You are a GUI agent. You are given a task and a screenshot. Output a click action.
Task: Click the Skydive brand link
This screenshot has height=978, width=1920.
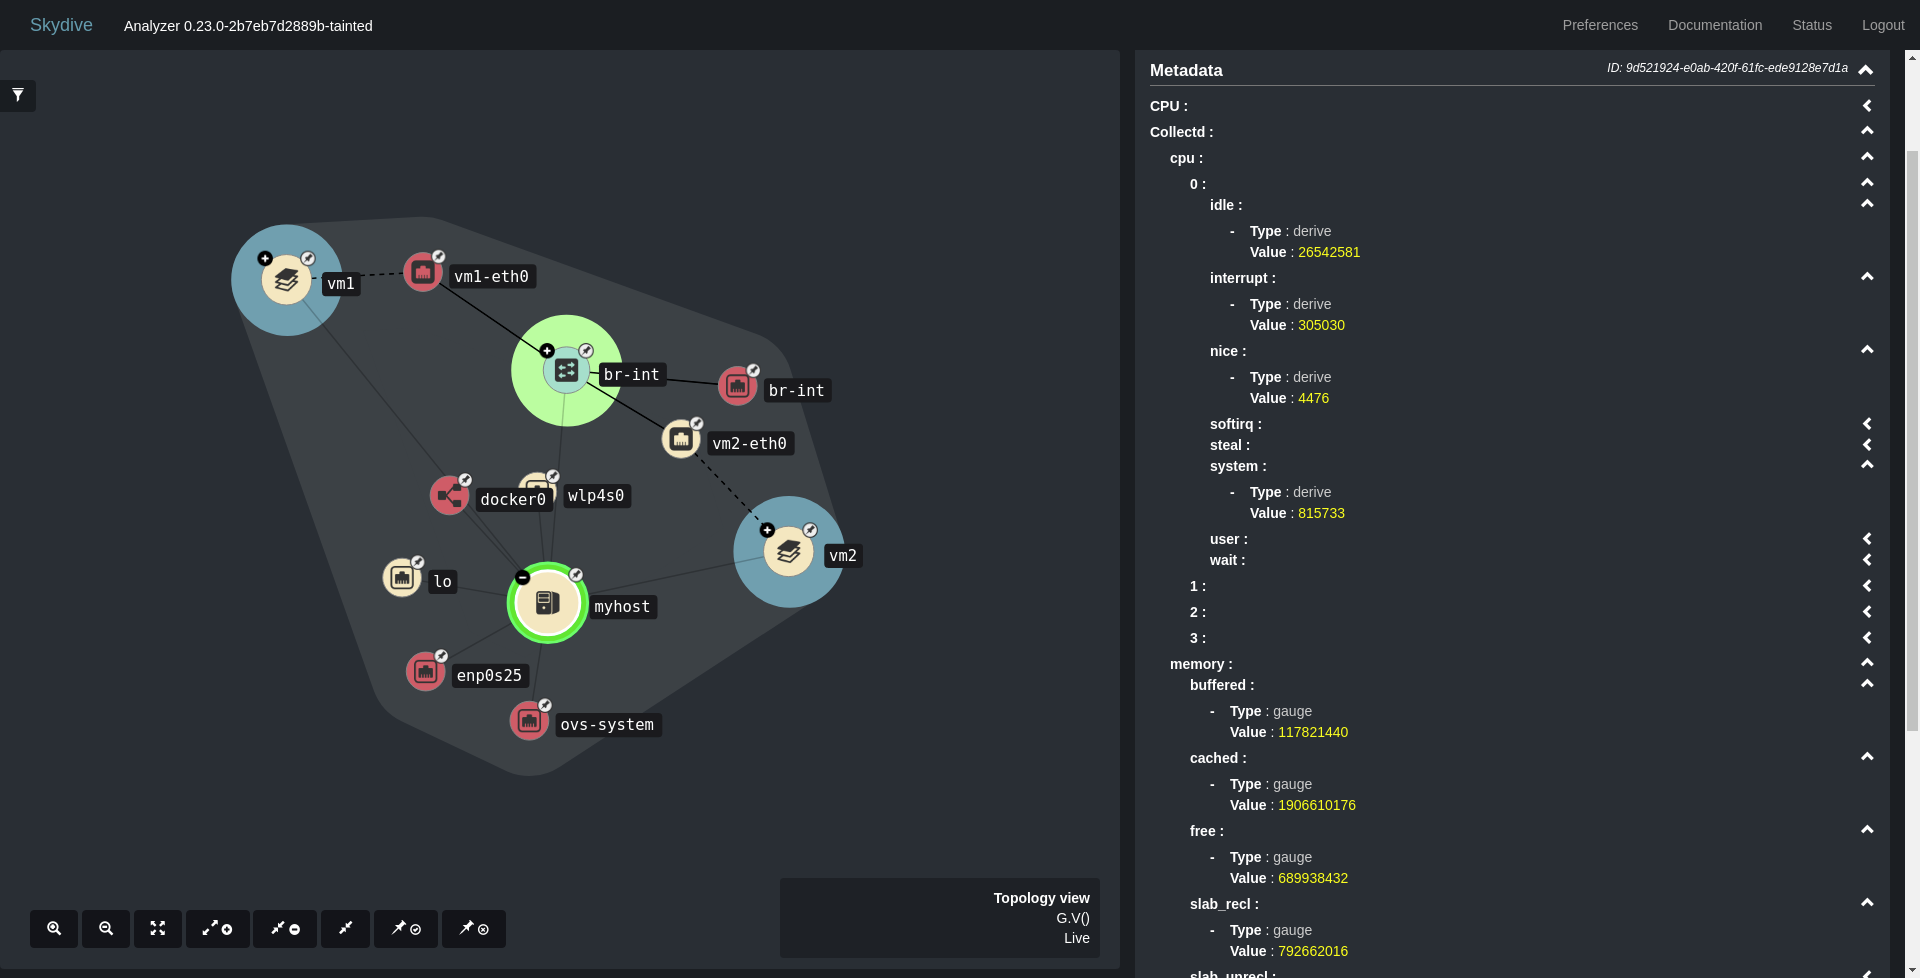[61, 25]
